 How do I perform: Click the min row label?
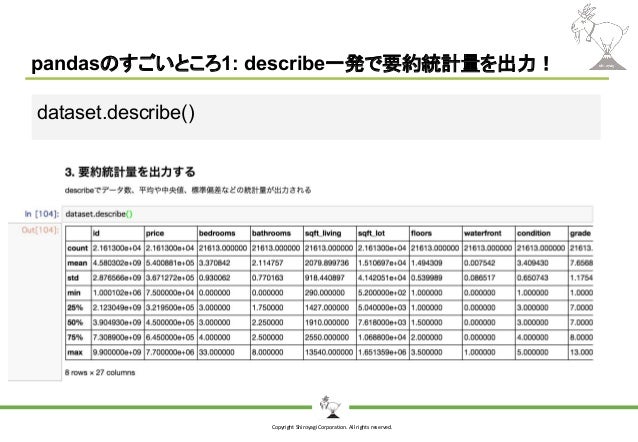(x=74, y=293)
